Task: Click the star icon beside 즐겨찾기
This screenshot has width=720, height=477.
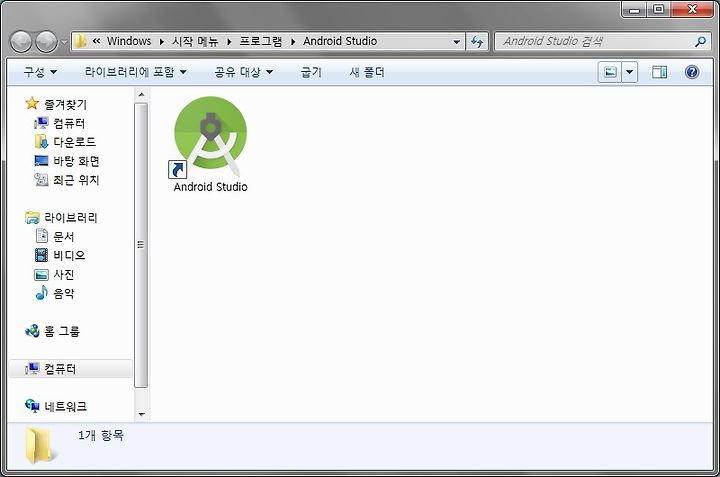Action: pos(32,103)
